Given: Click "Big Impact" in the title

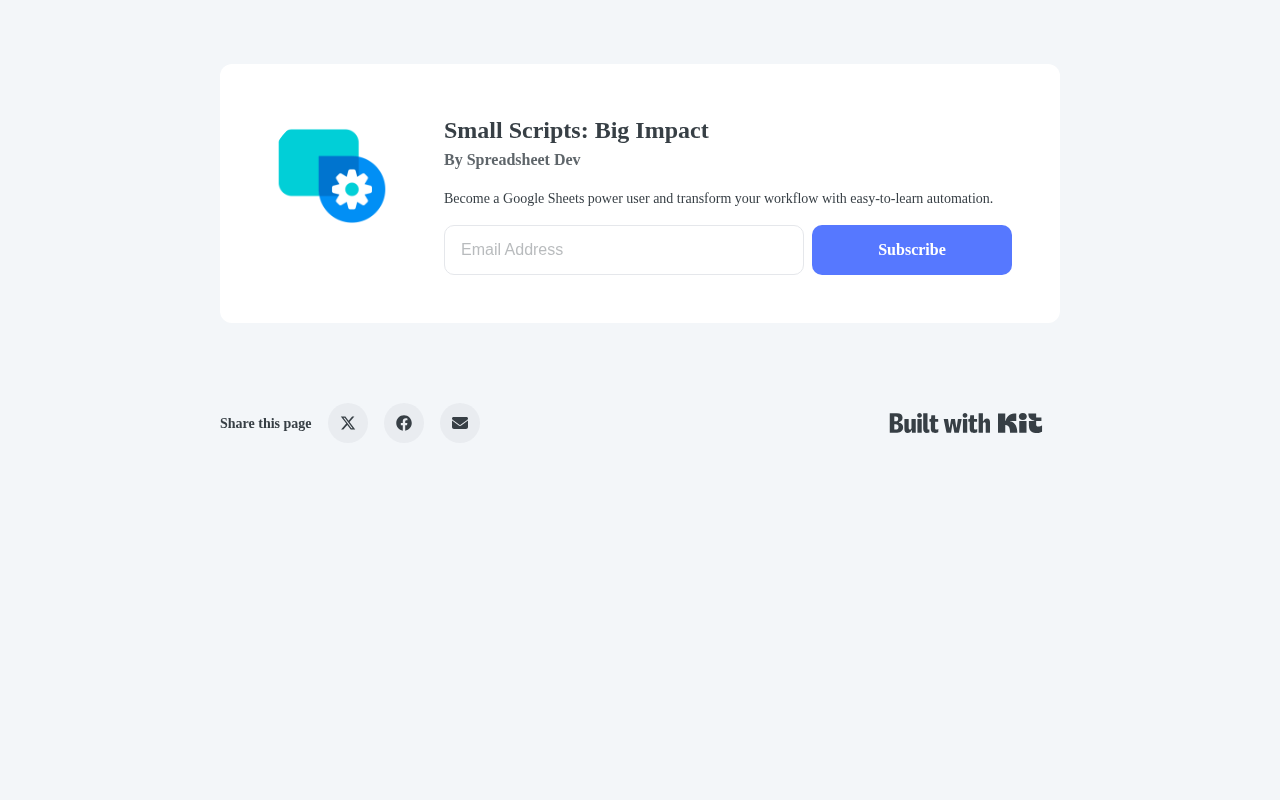Looking at the screenshot, I should [652, 130].
